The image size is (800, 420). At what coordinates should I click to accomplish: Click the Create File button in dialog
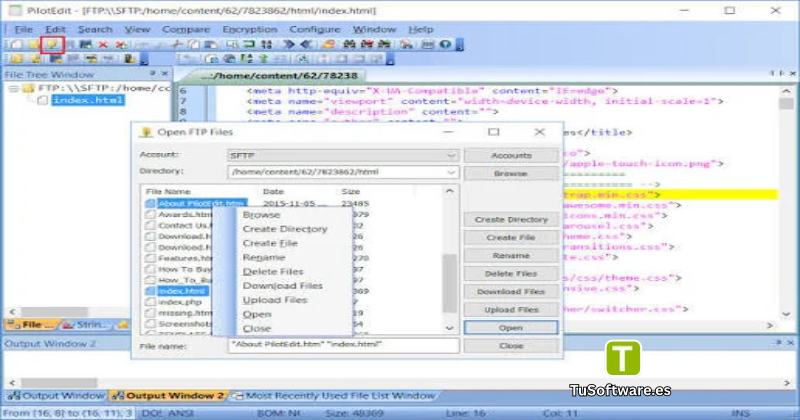click(511, 237)
